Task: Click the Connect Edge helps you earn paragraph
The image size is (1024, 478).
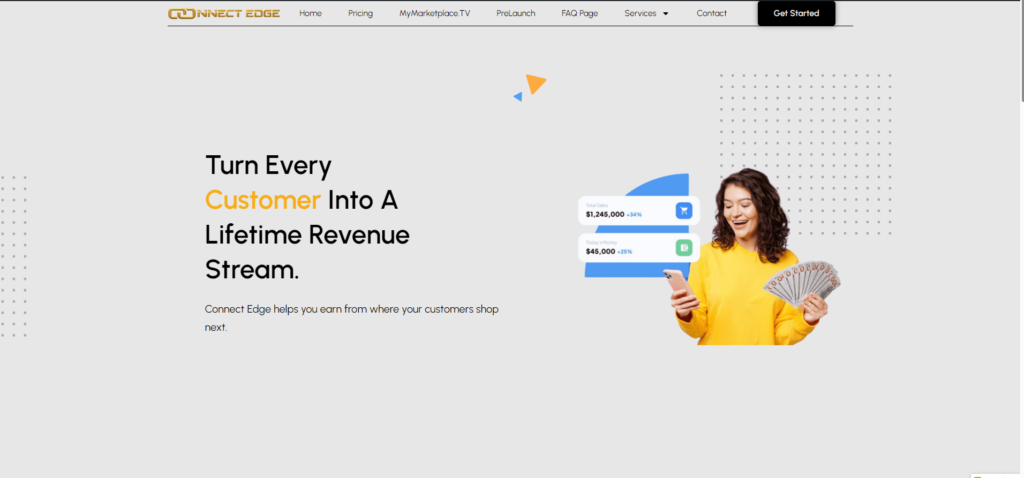Action: 351,317
